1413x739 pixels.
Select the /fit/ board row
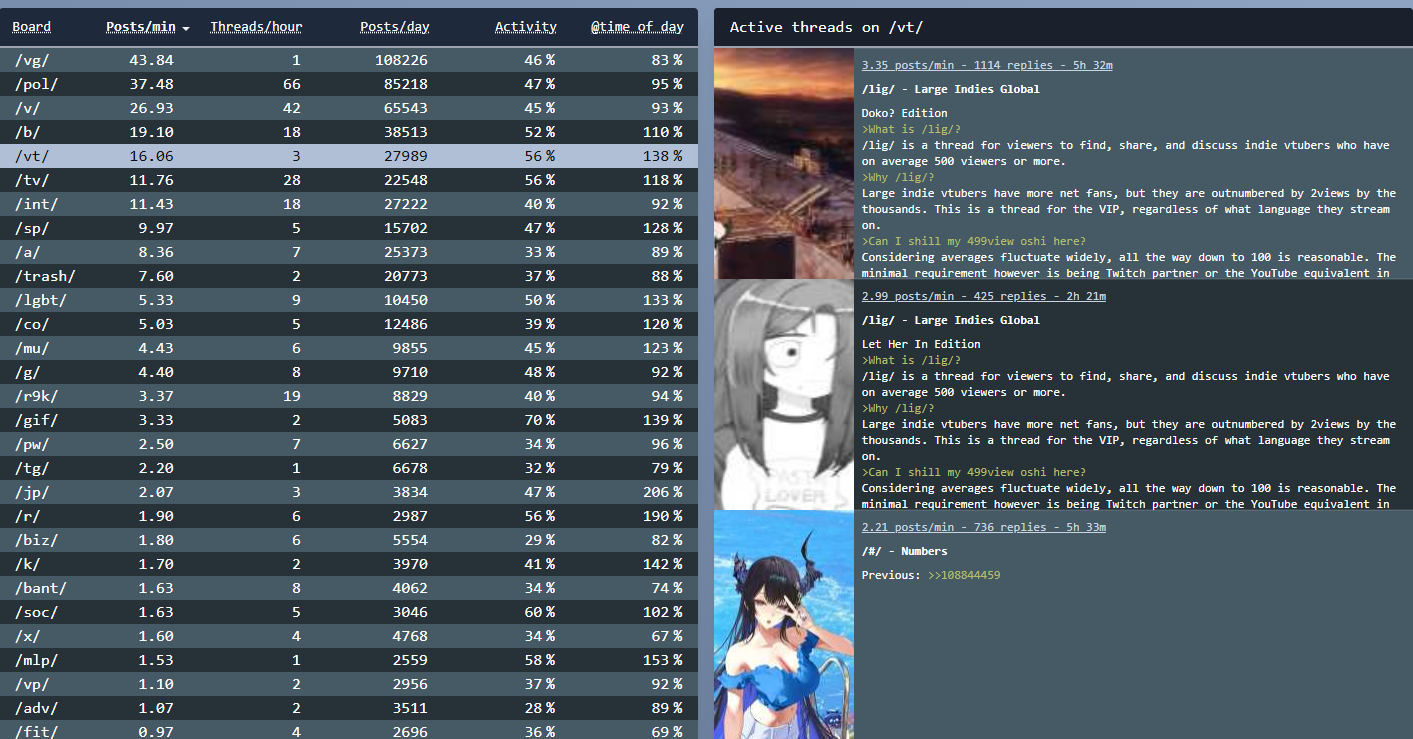pyautogui.click(x=349, y=730)
